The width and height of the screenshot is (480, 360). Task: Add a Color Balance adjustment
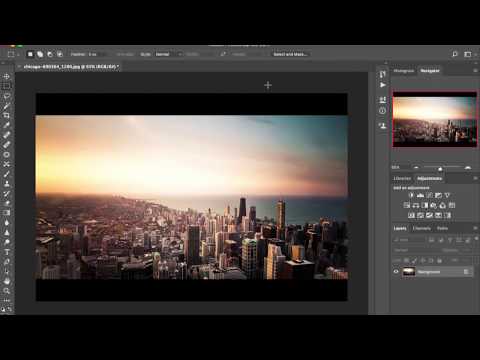pyautogui.click(x=416, y=205)
